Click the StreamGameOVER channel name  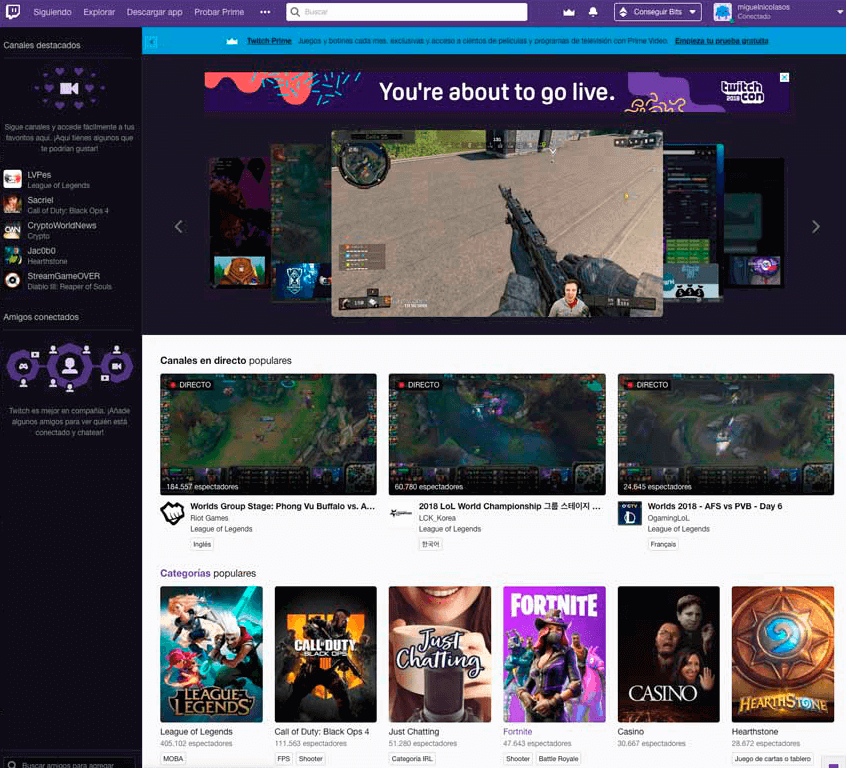64,276
